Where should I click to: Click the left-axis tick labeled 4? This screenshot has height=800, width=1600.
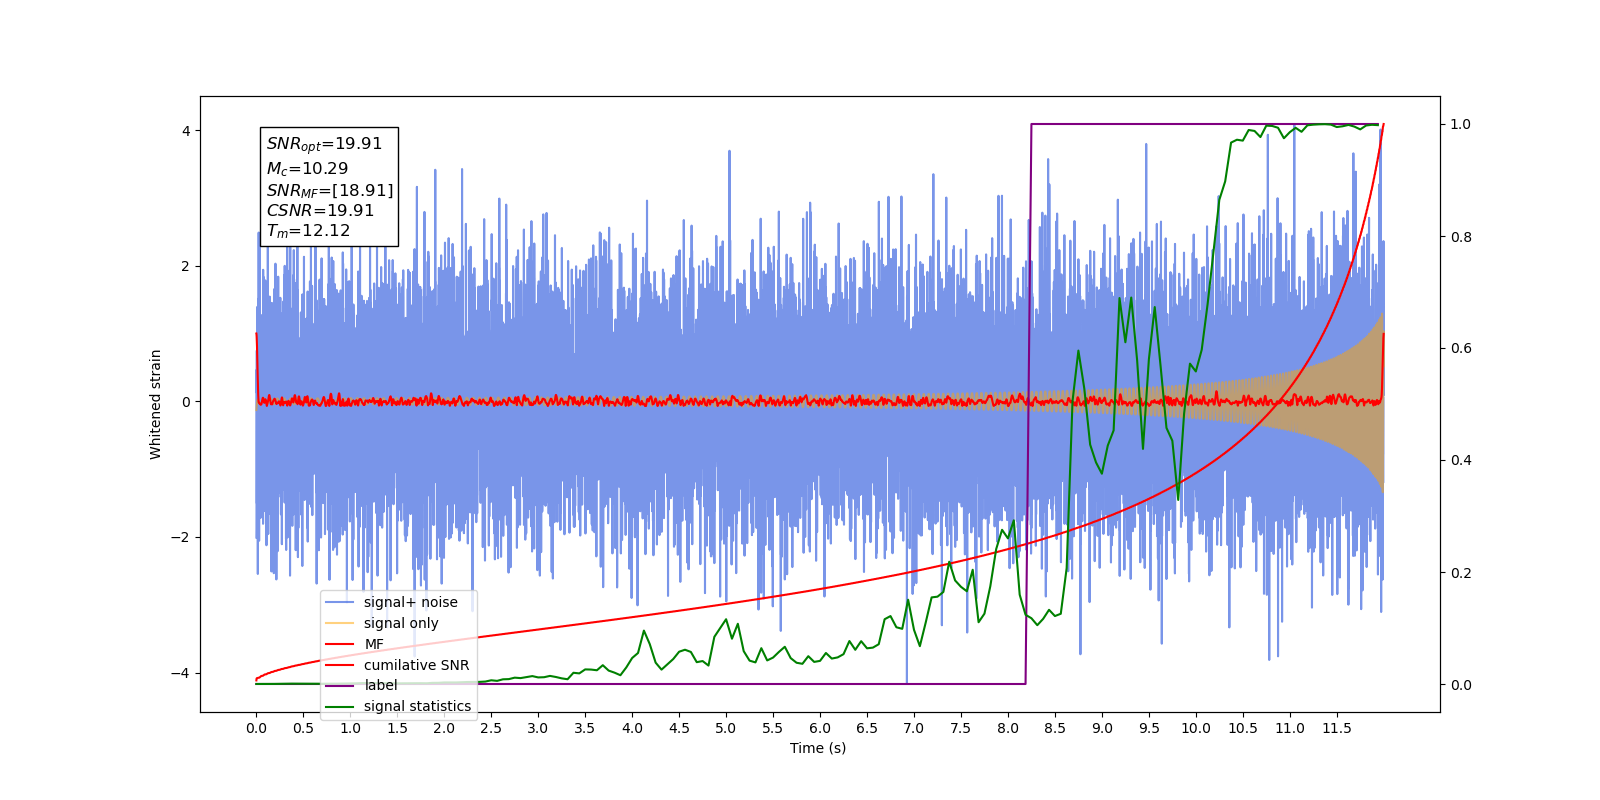click(186, 131)
